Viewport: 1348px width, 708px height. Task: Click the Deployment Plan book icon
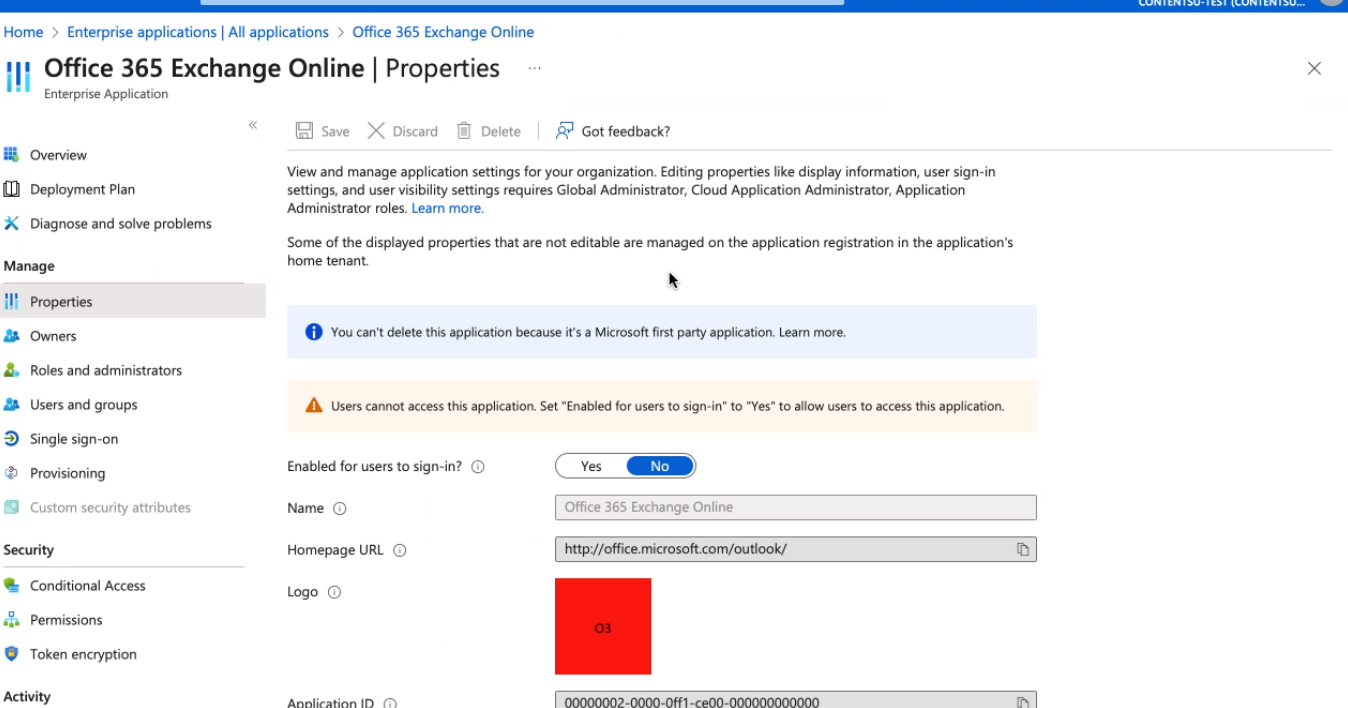coord(11,189)
